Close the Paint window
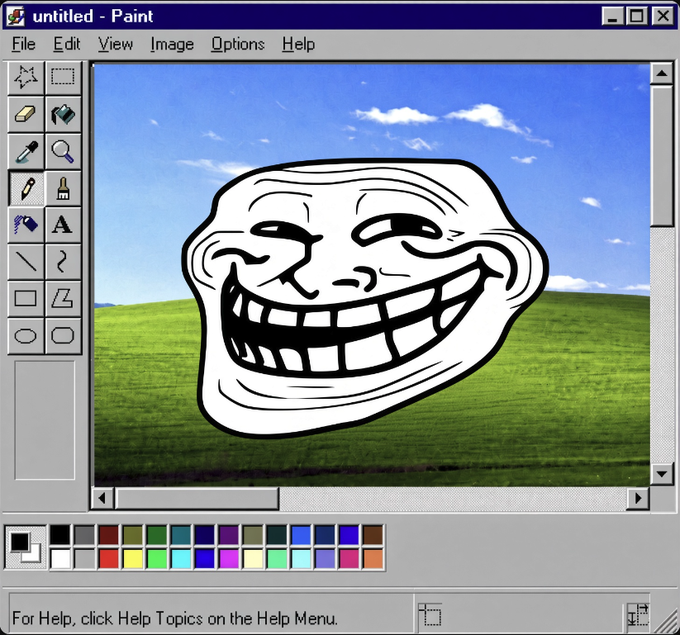680x635 pixels. click(663, 16)
